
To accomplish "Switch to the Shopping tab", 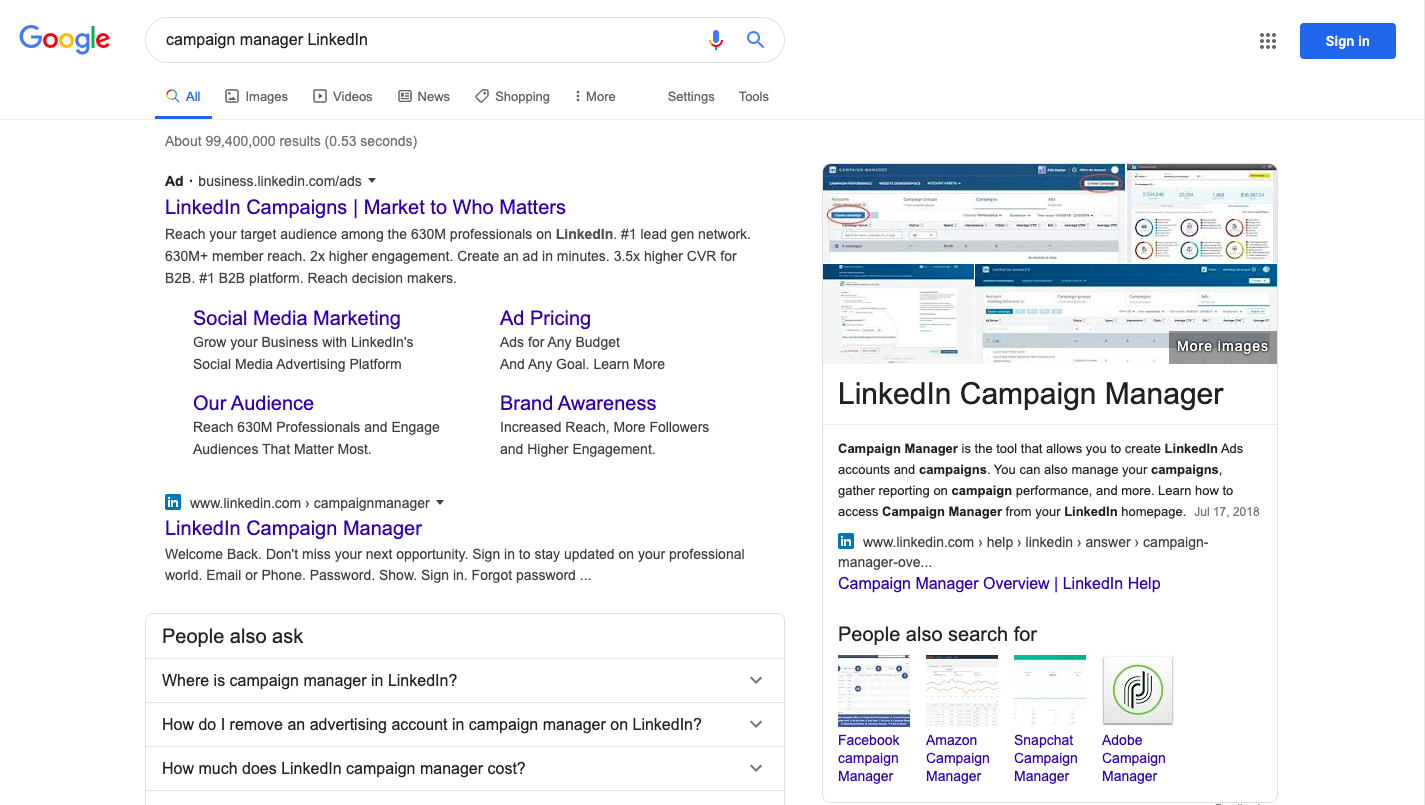I will (512, 97).
